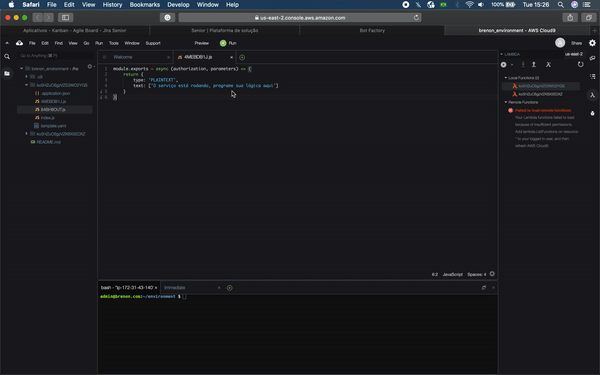This screenshot has width=600, height=375.
Task: Click the Lambda toolbar lambda symbol icon
Action: click(x=548, y=65)
